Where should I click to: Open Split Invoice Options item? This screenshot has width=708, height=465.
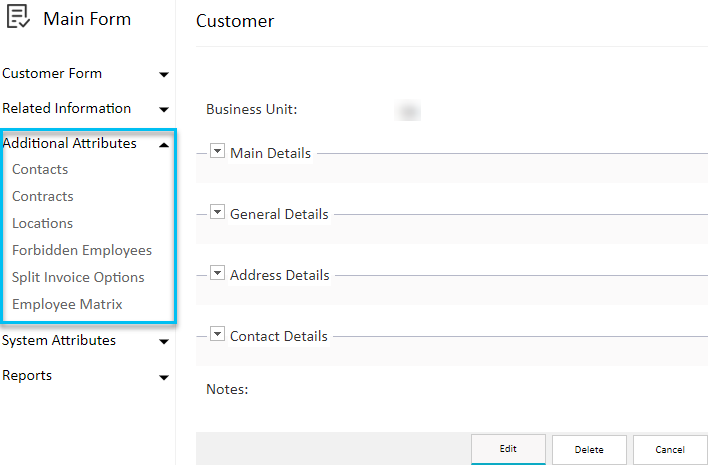pos(78,278)
